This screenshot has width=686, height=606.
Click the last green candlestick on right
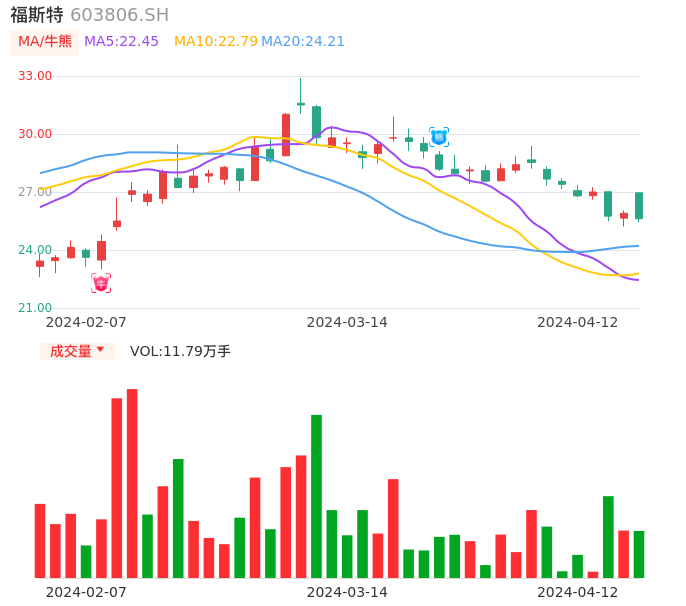coord(639,205)
